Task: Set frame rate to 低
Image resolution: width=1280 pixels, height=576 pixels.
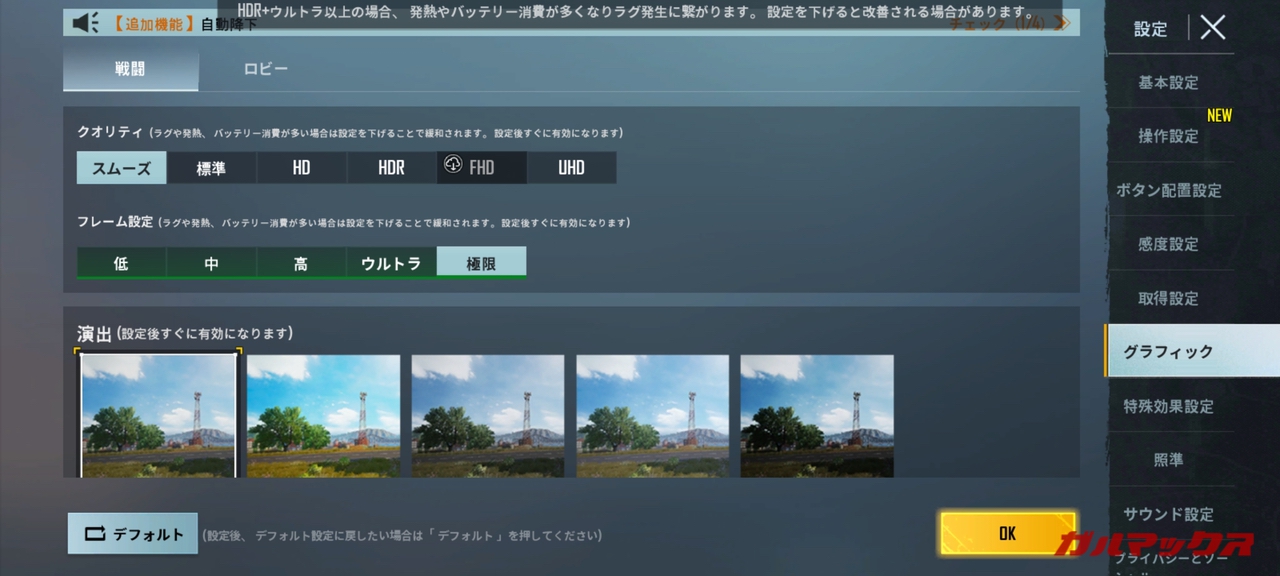Action: [121, 263]
